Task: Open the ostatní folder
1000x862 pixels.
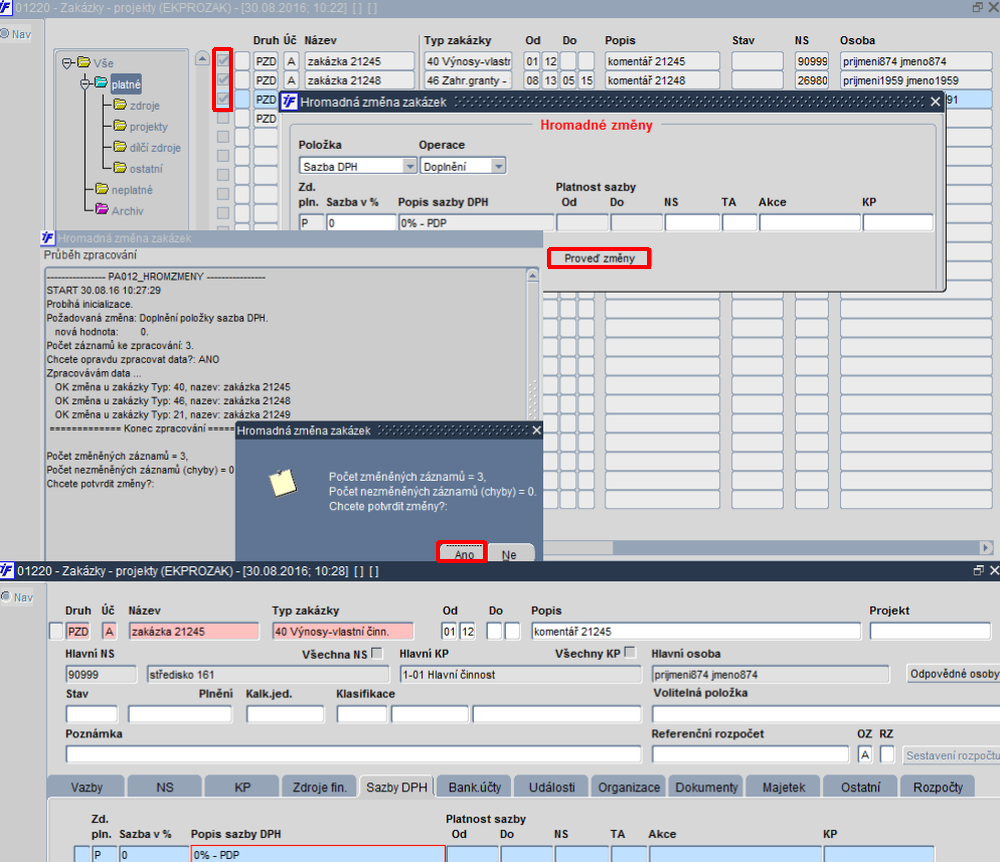Action: click(145, 169)
